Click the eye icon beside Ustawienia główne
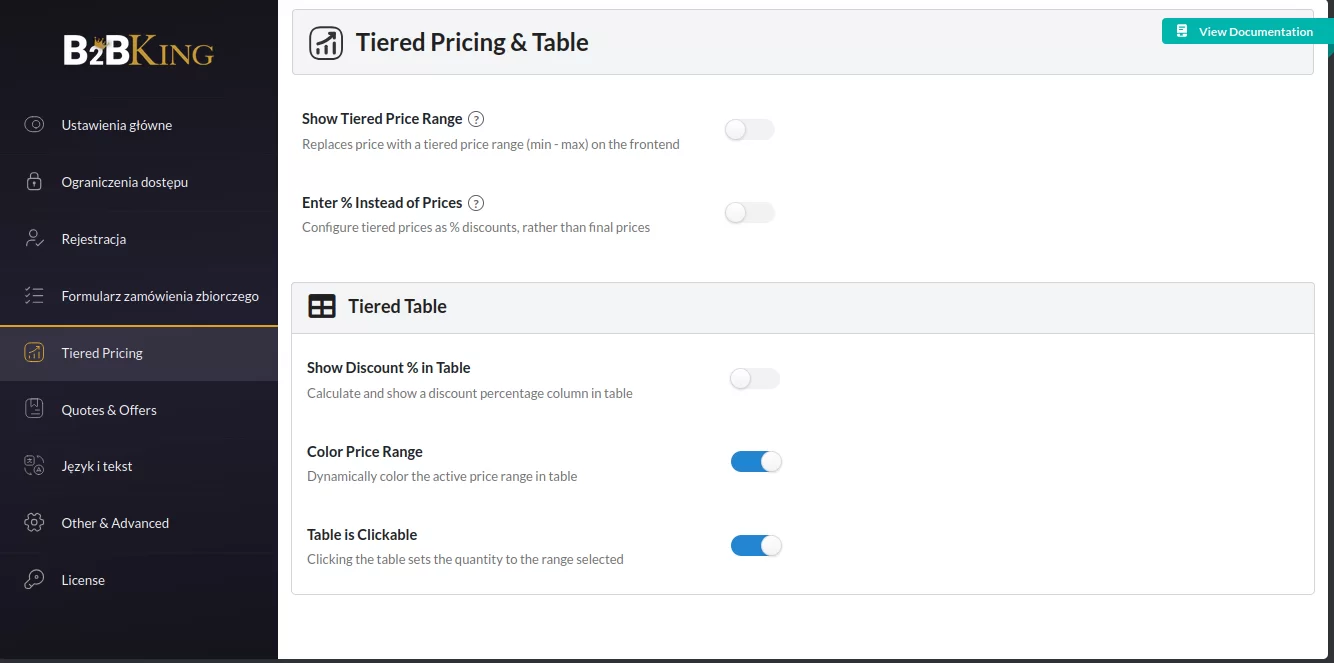The width and height of the screenshot is (1334, 663). point(34,125)
